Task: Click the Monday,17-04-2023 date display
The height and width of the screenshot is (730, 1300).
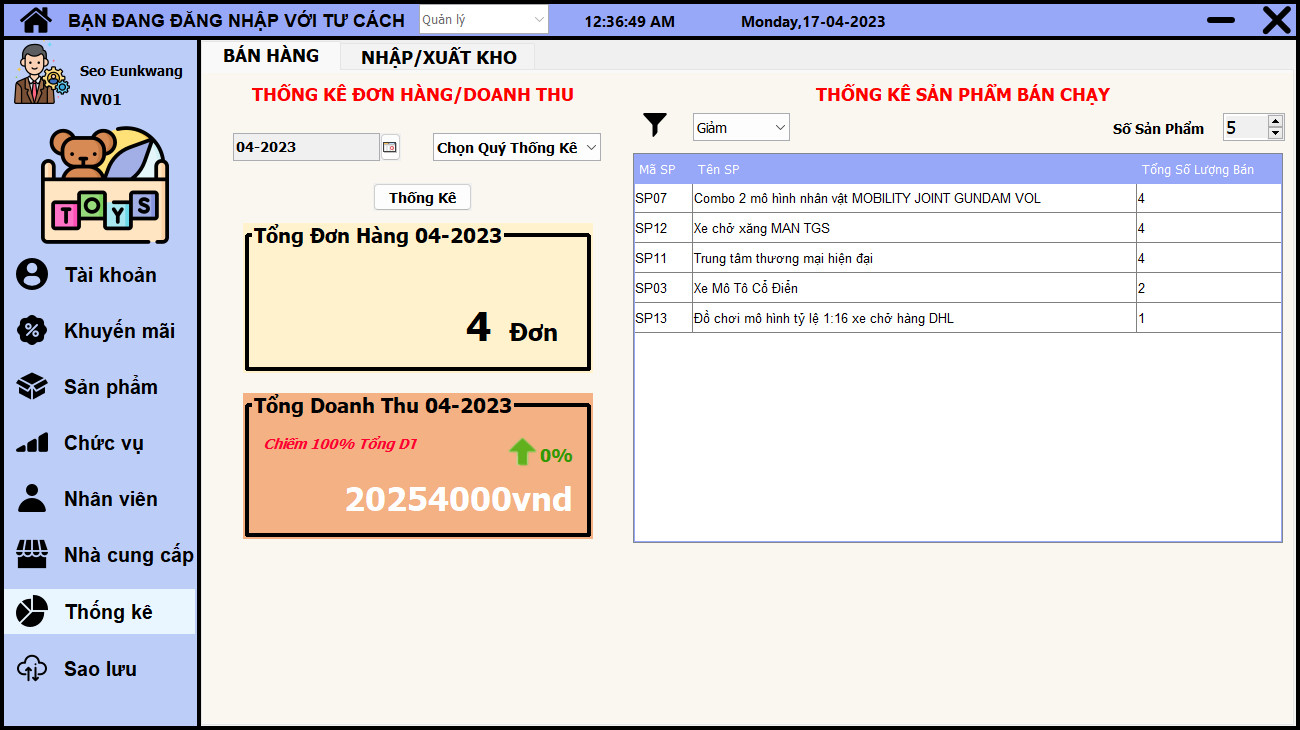Action: [x=813, y=21]
